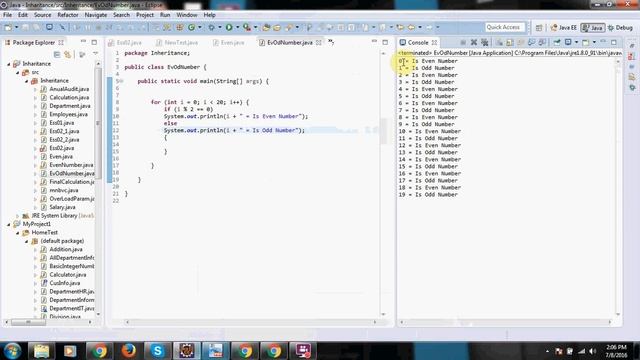The height and width of the screenshot is (360, 640).
Task: Collapse the Inharitance project node
Action: [x=9, y=64]
